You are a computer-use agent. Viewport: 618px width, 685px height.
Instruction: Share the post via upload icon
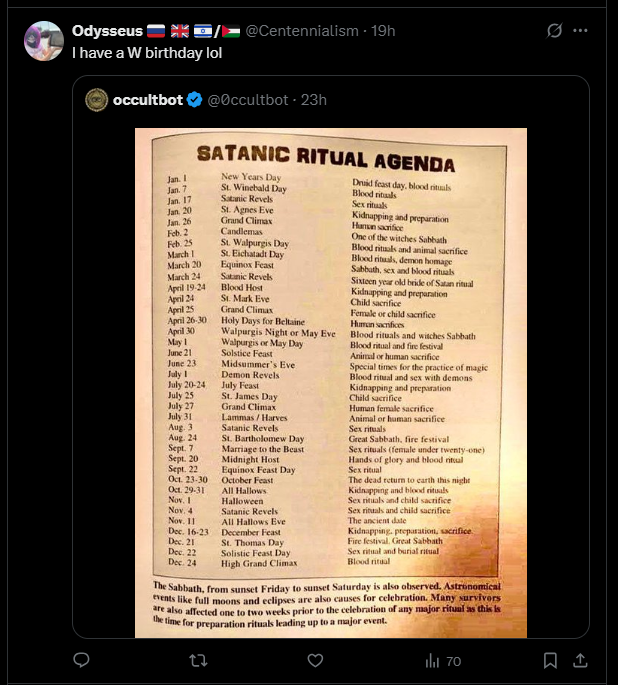[x=580, y=661]
